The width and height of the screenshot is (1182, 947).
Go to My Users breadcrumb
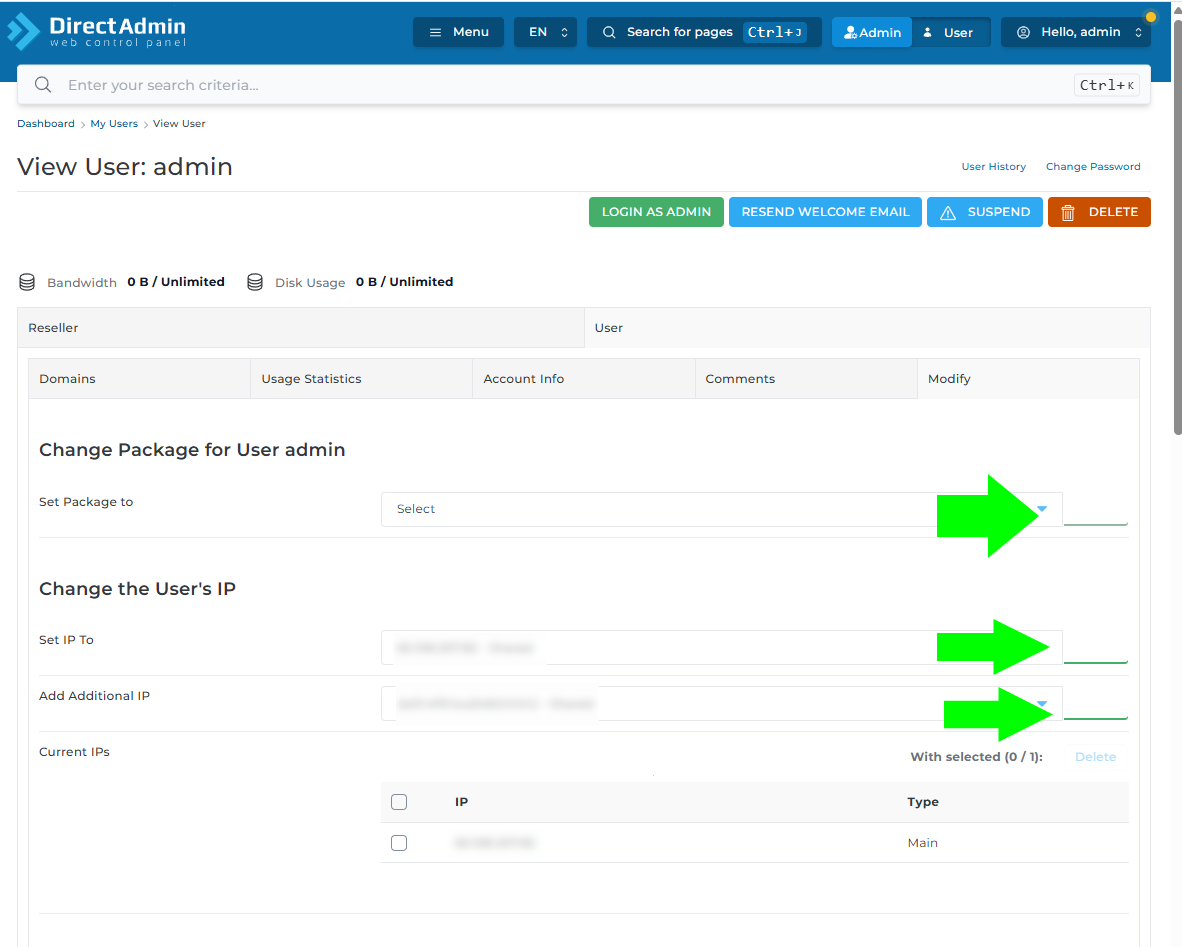114,124
